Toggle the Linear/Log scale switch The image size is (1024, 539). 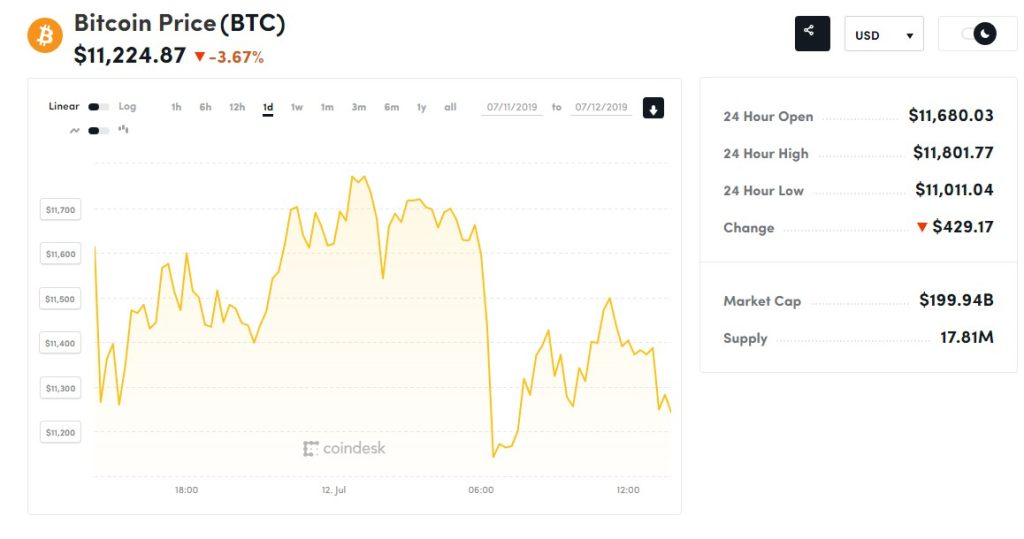[98, 107]
